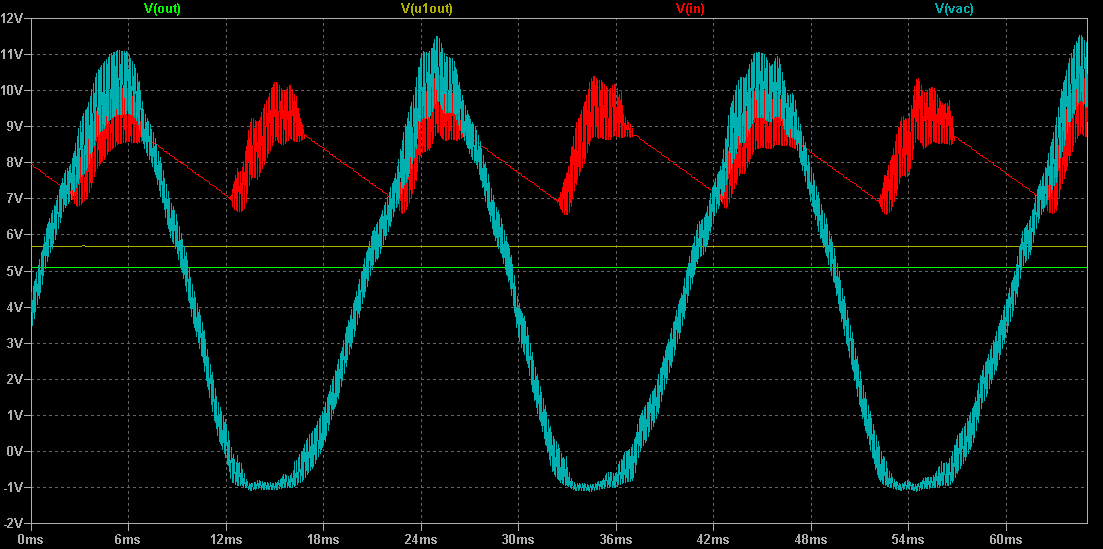Viewport: 1103px width, 549px height.
Task: Click the 42ms time axis label
Action: pos(713,538)
